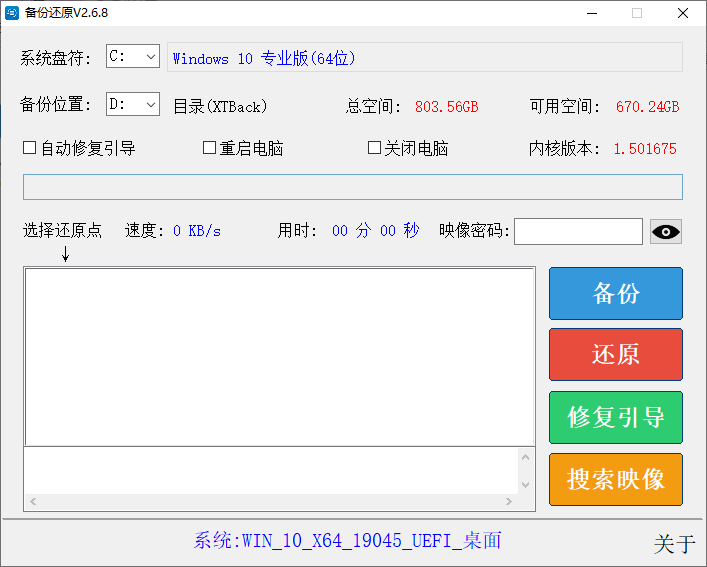Click the blue 备份 button
Screen dimensions: 707x567
pos(615,294)
